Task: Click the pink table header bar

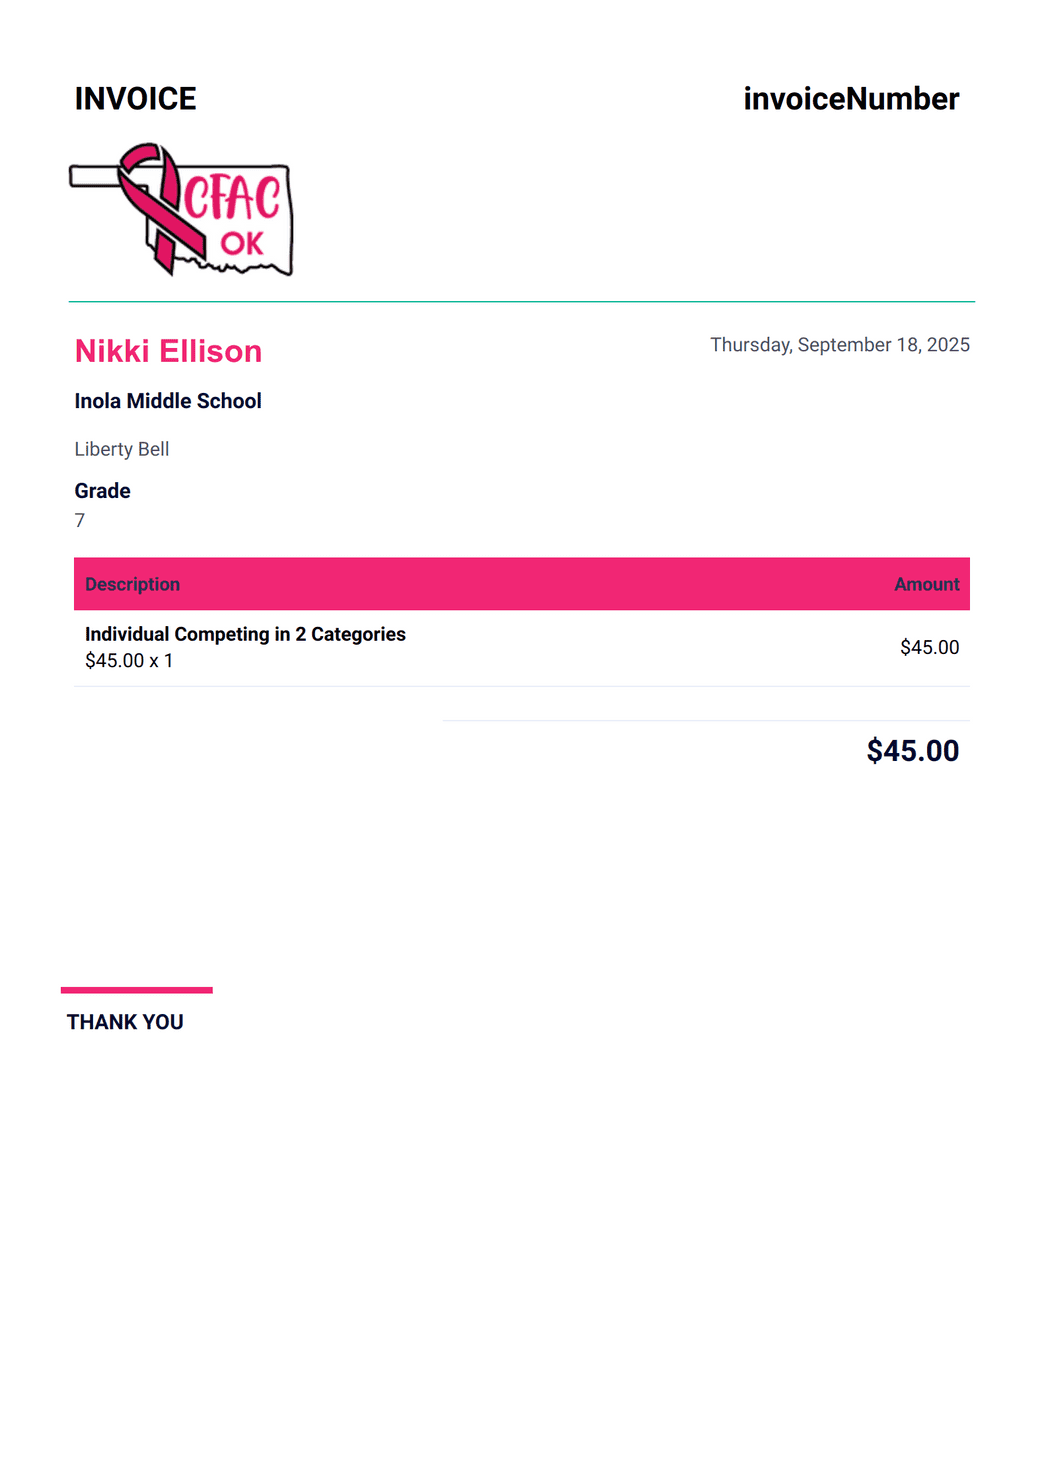Action: [x=522, y=584]
